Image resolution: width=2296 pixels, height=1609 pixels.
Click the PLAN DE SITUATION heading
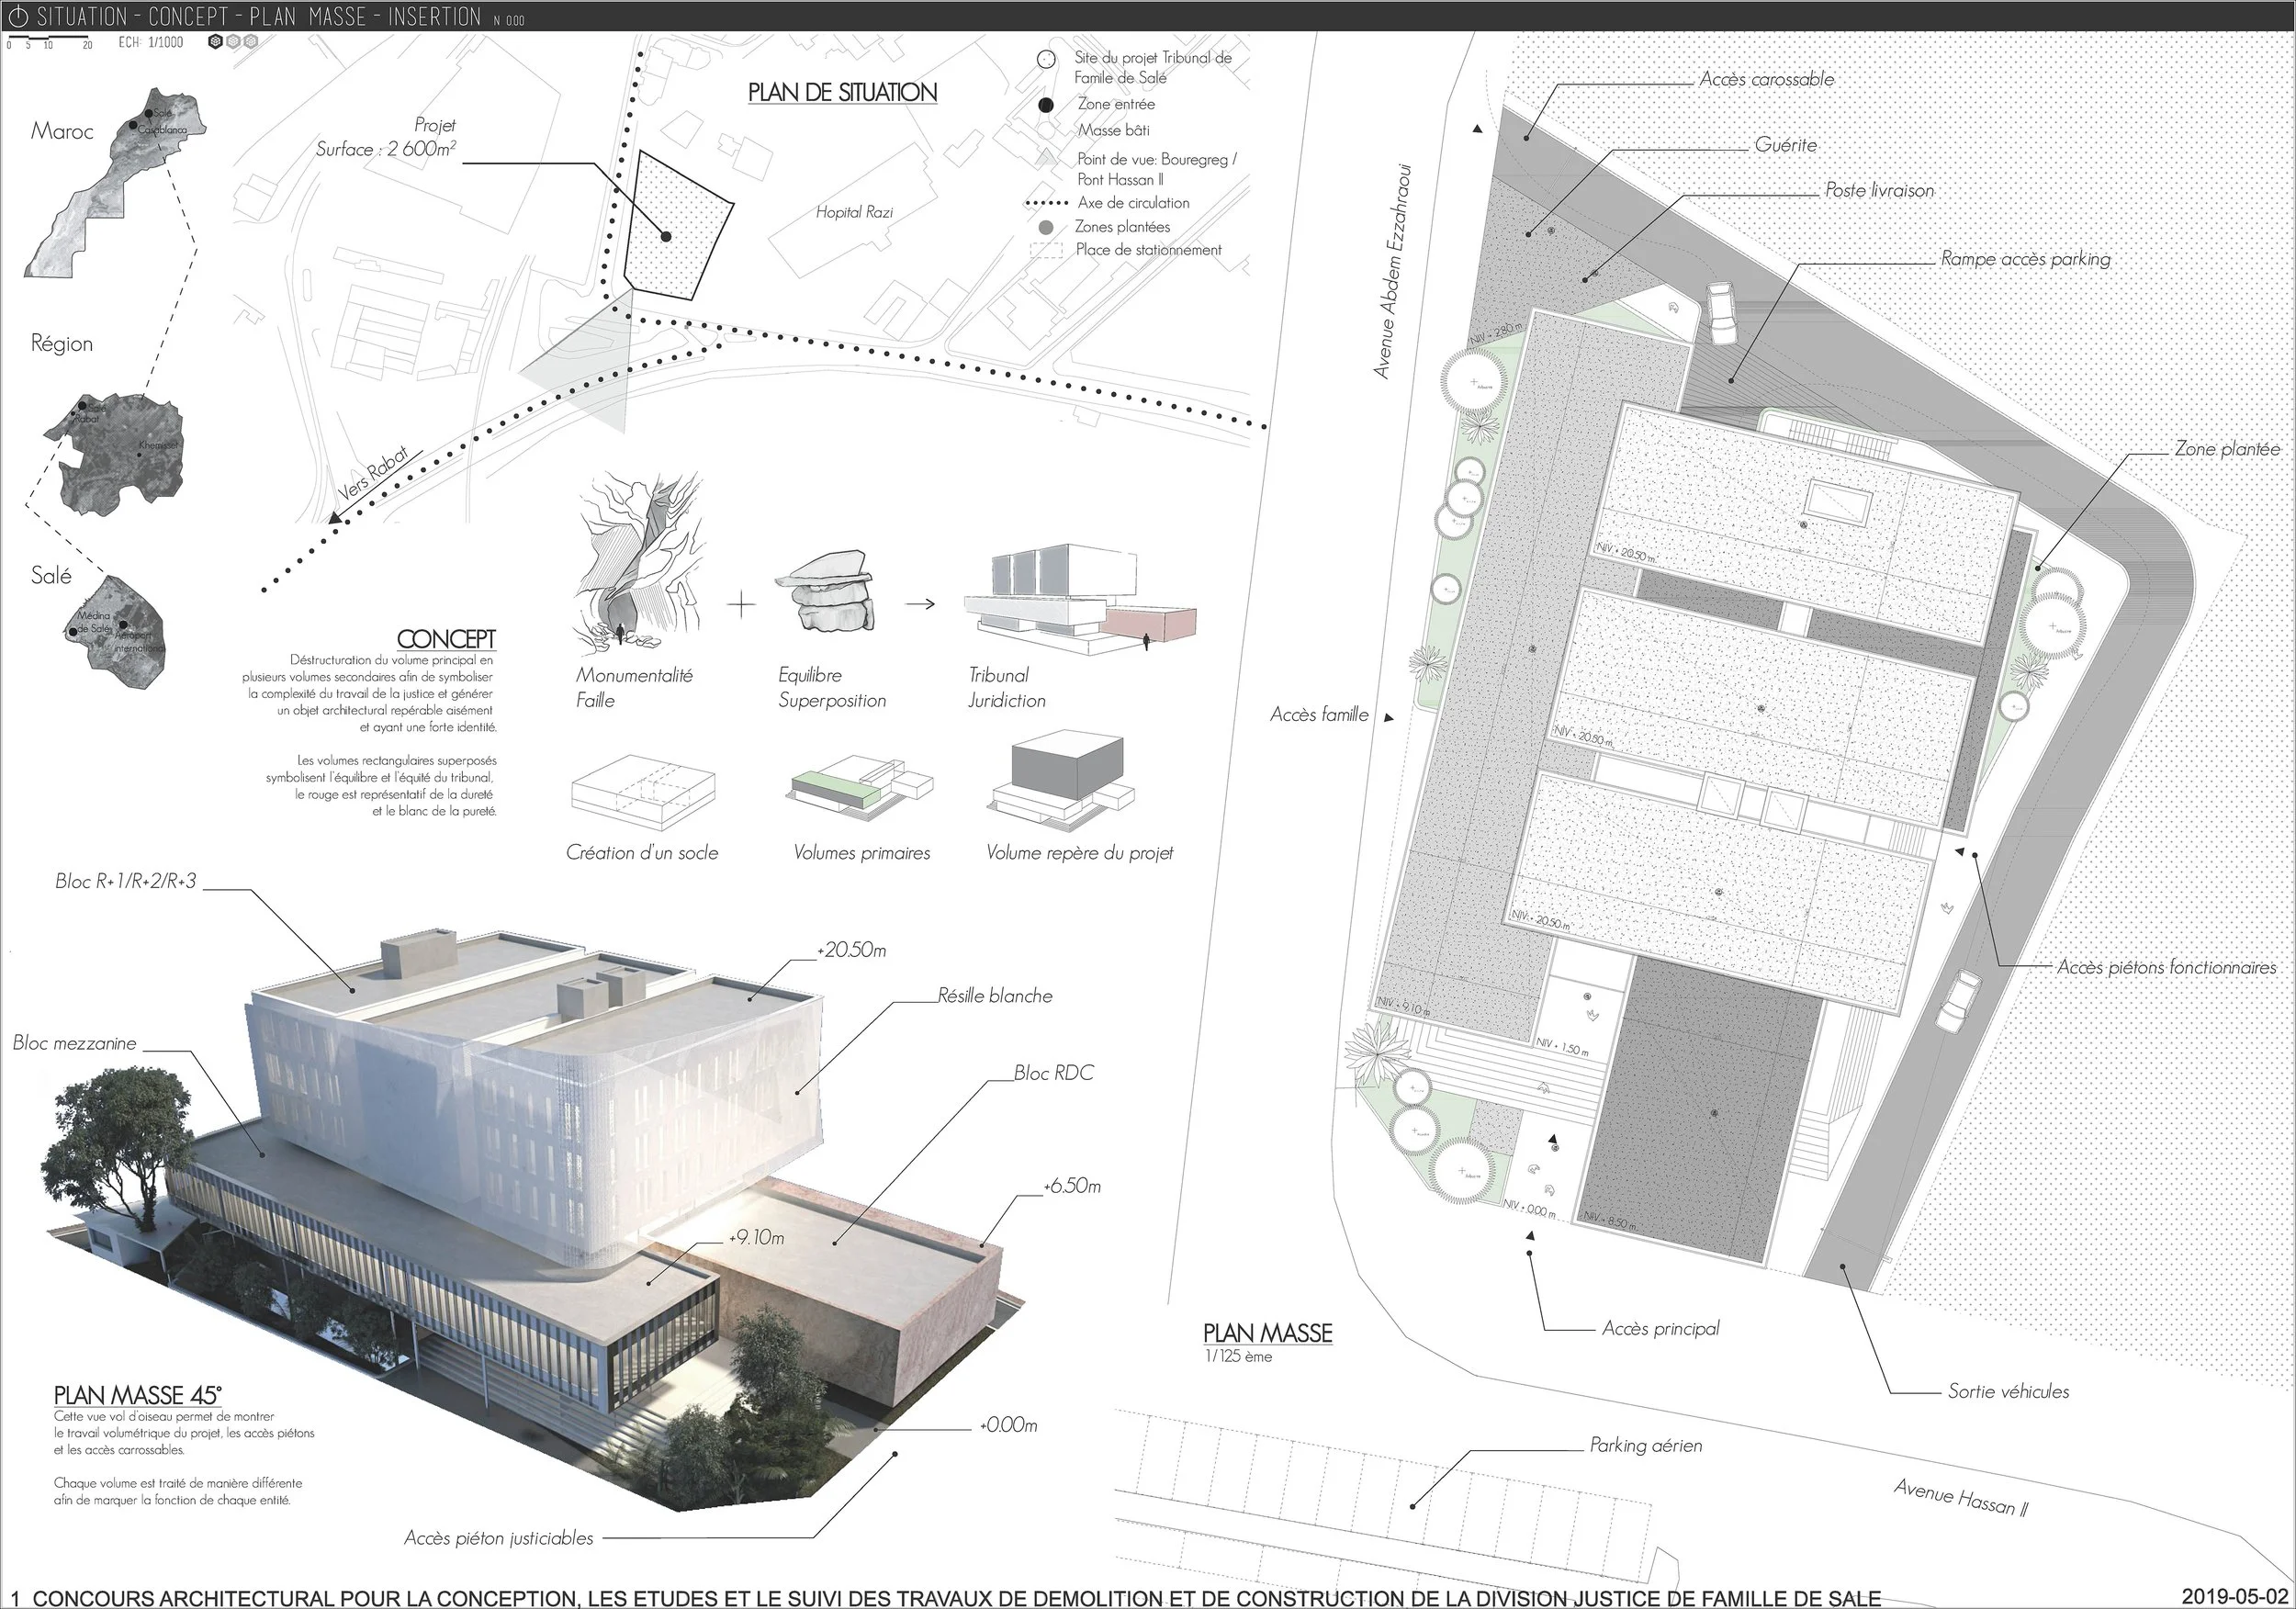842,92
